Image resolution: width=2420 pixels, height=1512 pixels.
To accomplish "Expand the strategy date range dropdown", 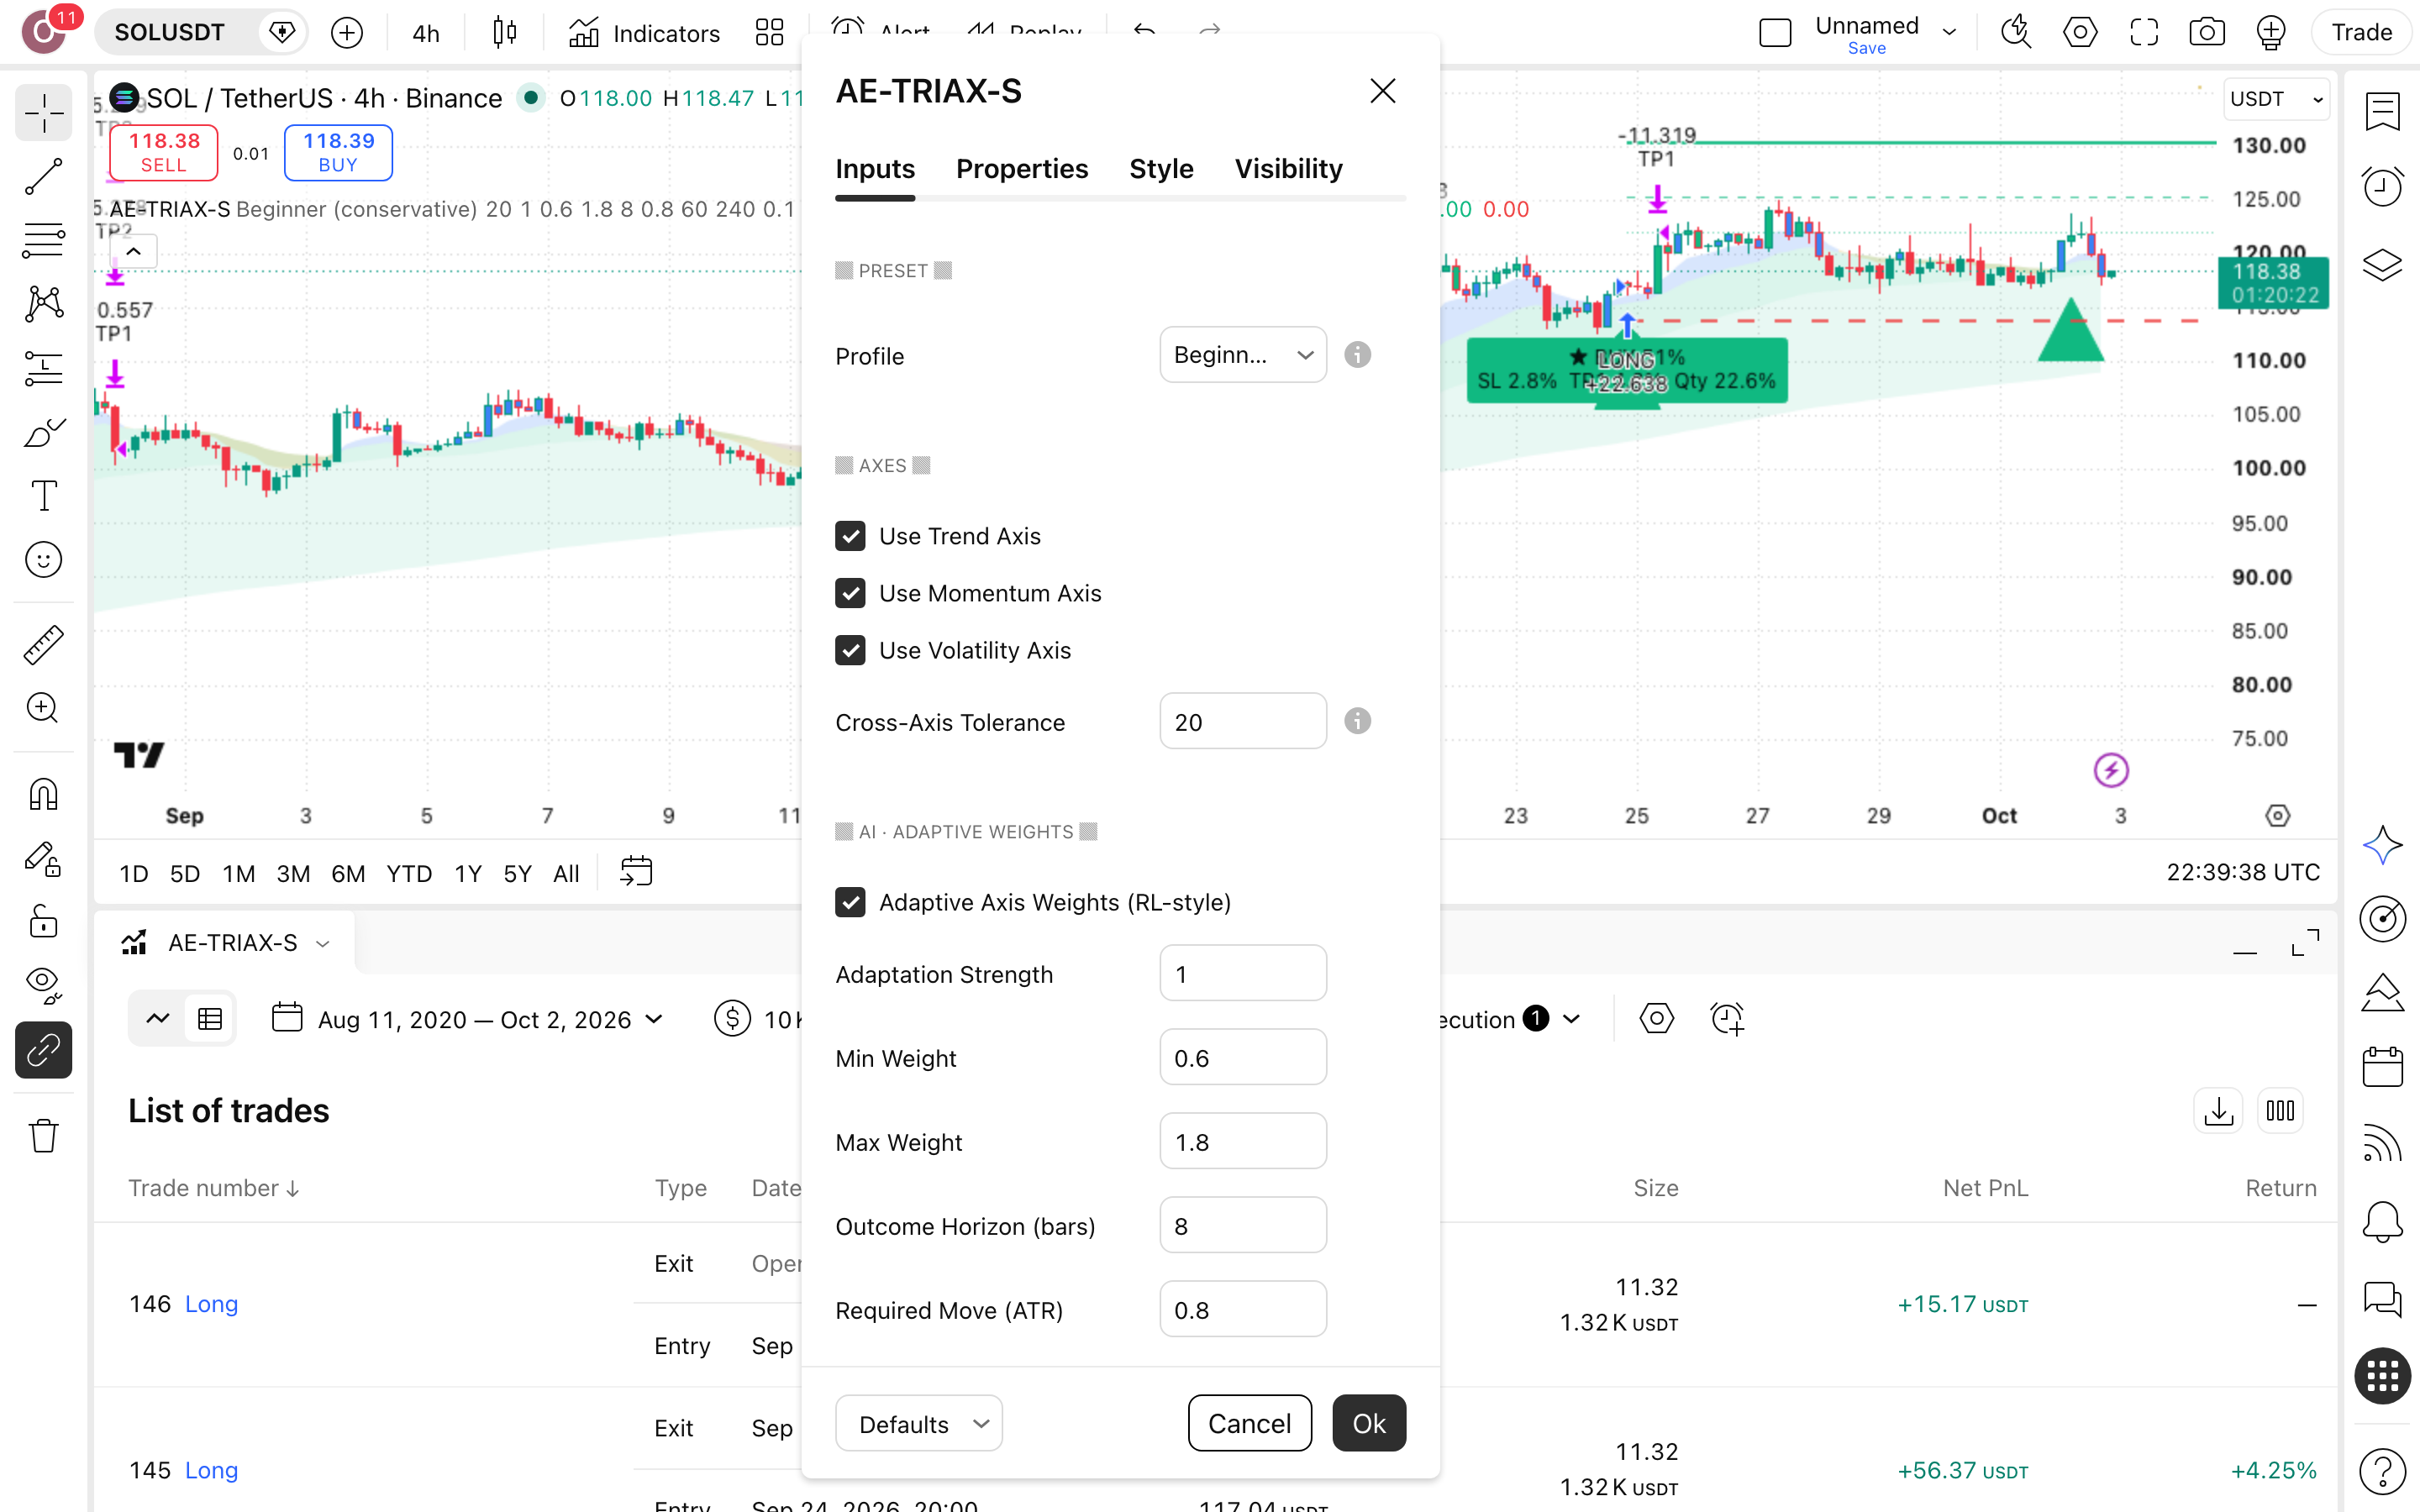I will tap(467, 1019).
